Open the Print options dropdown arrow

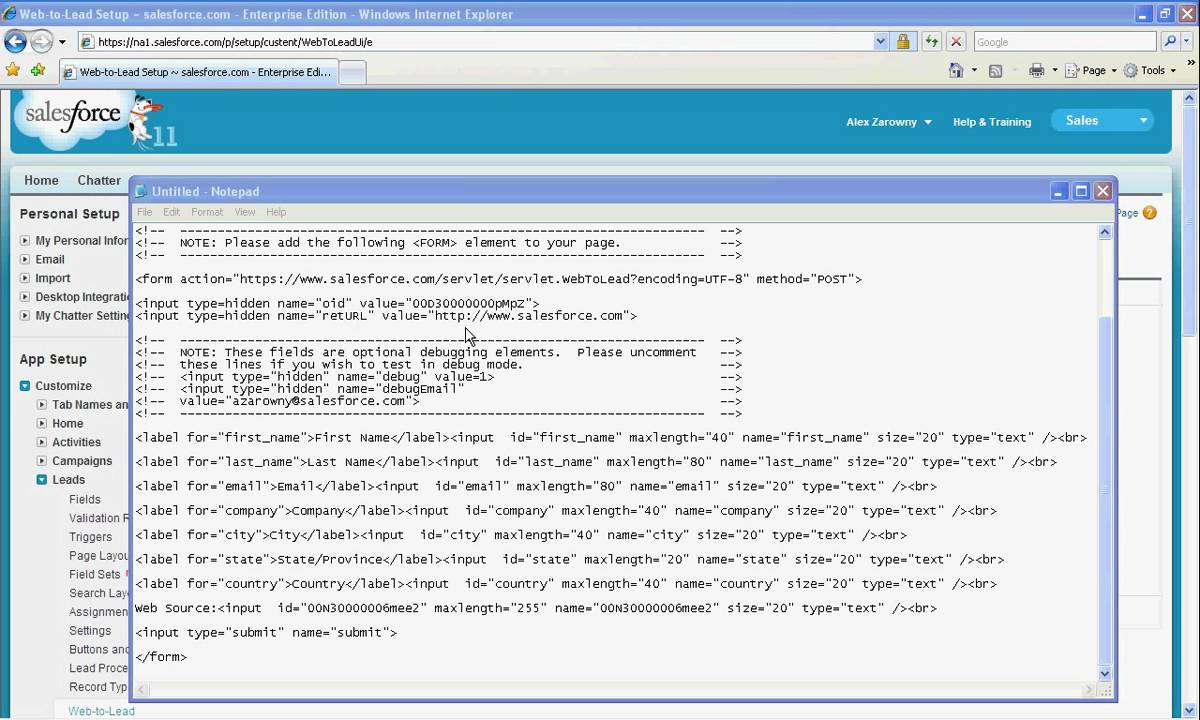pos(1054,70)
